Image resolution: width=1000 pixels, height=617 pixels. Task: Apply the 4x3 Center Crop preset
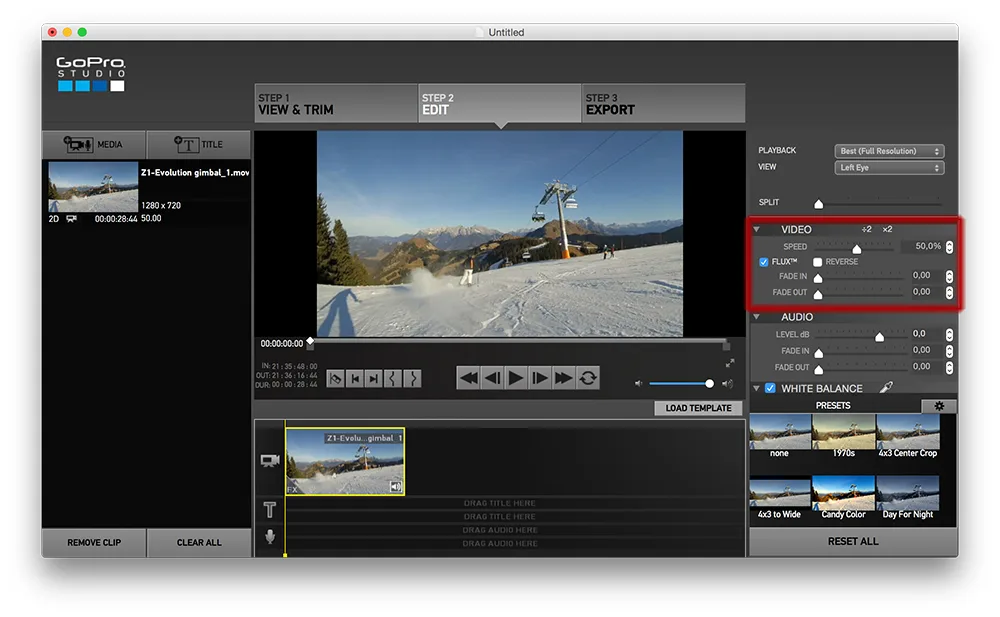(x=908, y=436)
